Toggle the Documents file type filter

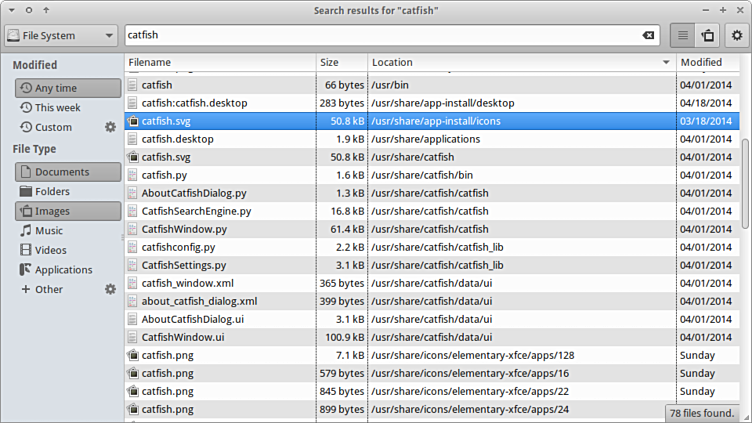pyautogui.click(x=67, y=172)
